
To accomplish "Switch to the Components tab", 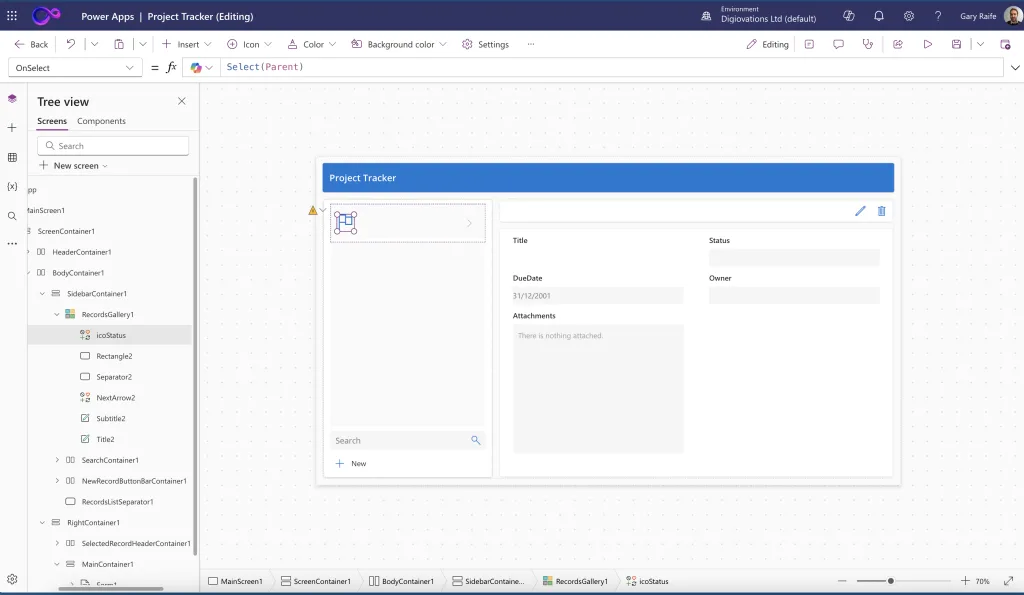I will 101,121.
